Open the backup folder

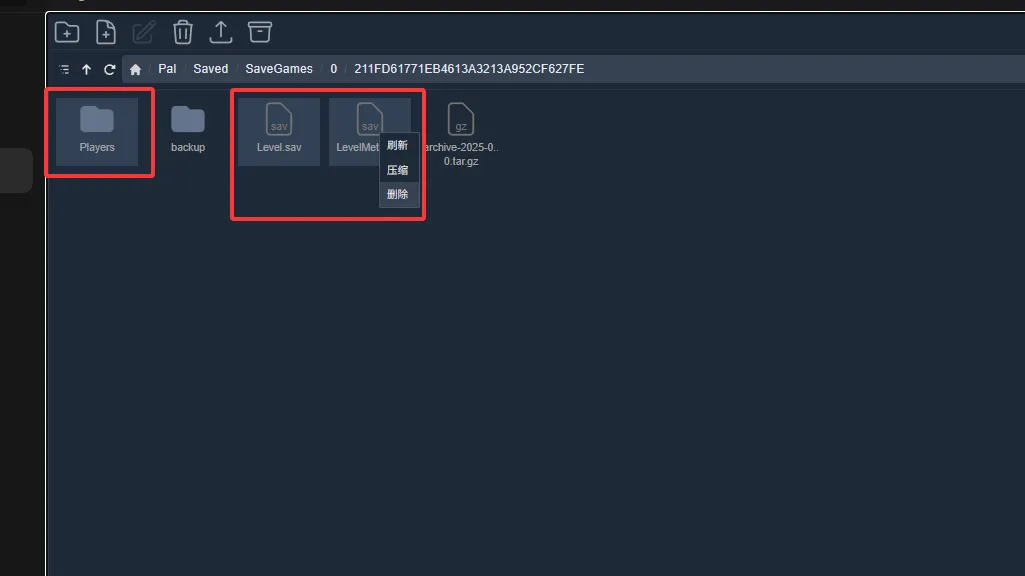click(188, 131)
